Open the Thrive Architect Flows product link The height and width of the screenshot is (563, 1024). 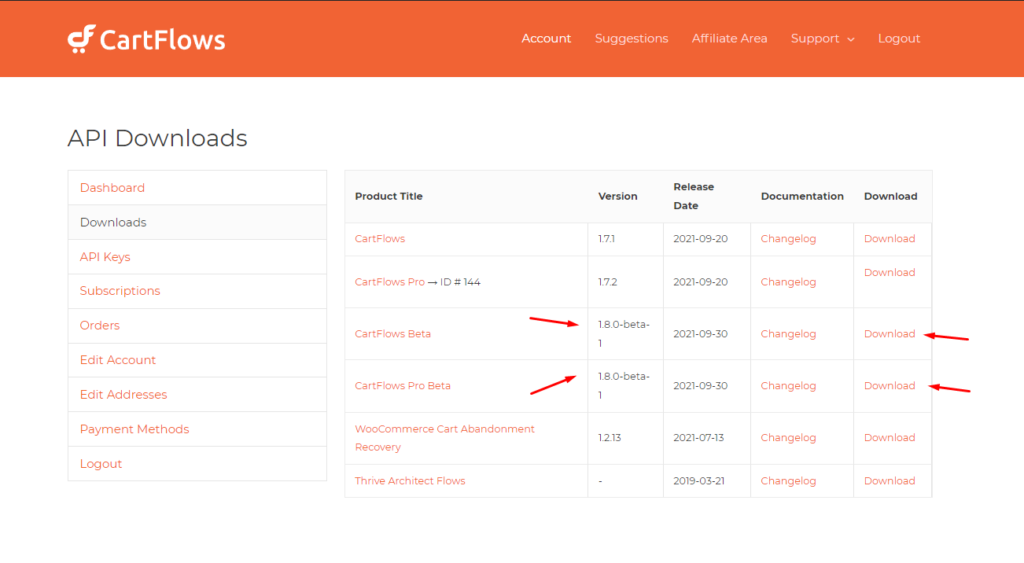(409, 481)
